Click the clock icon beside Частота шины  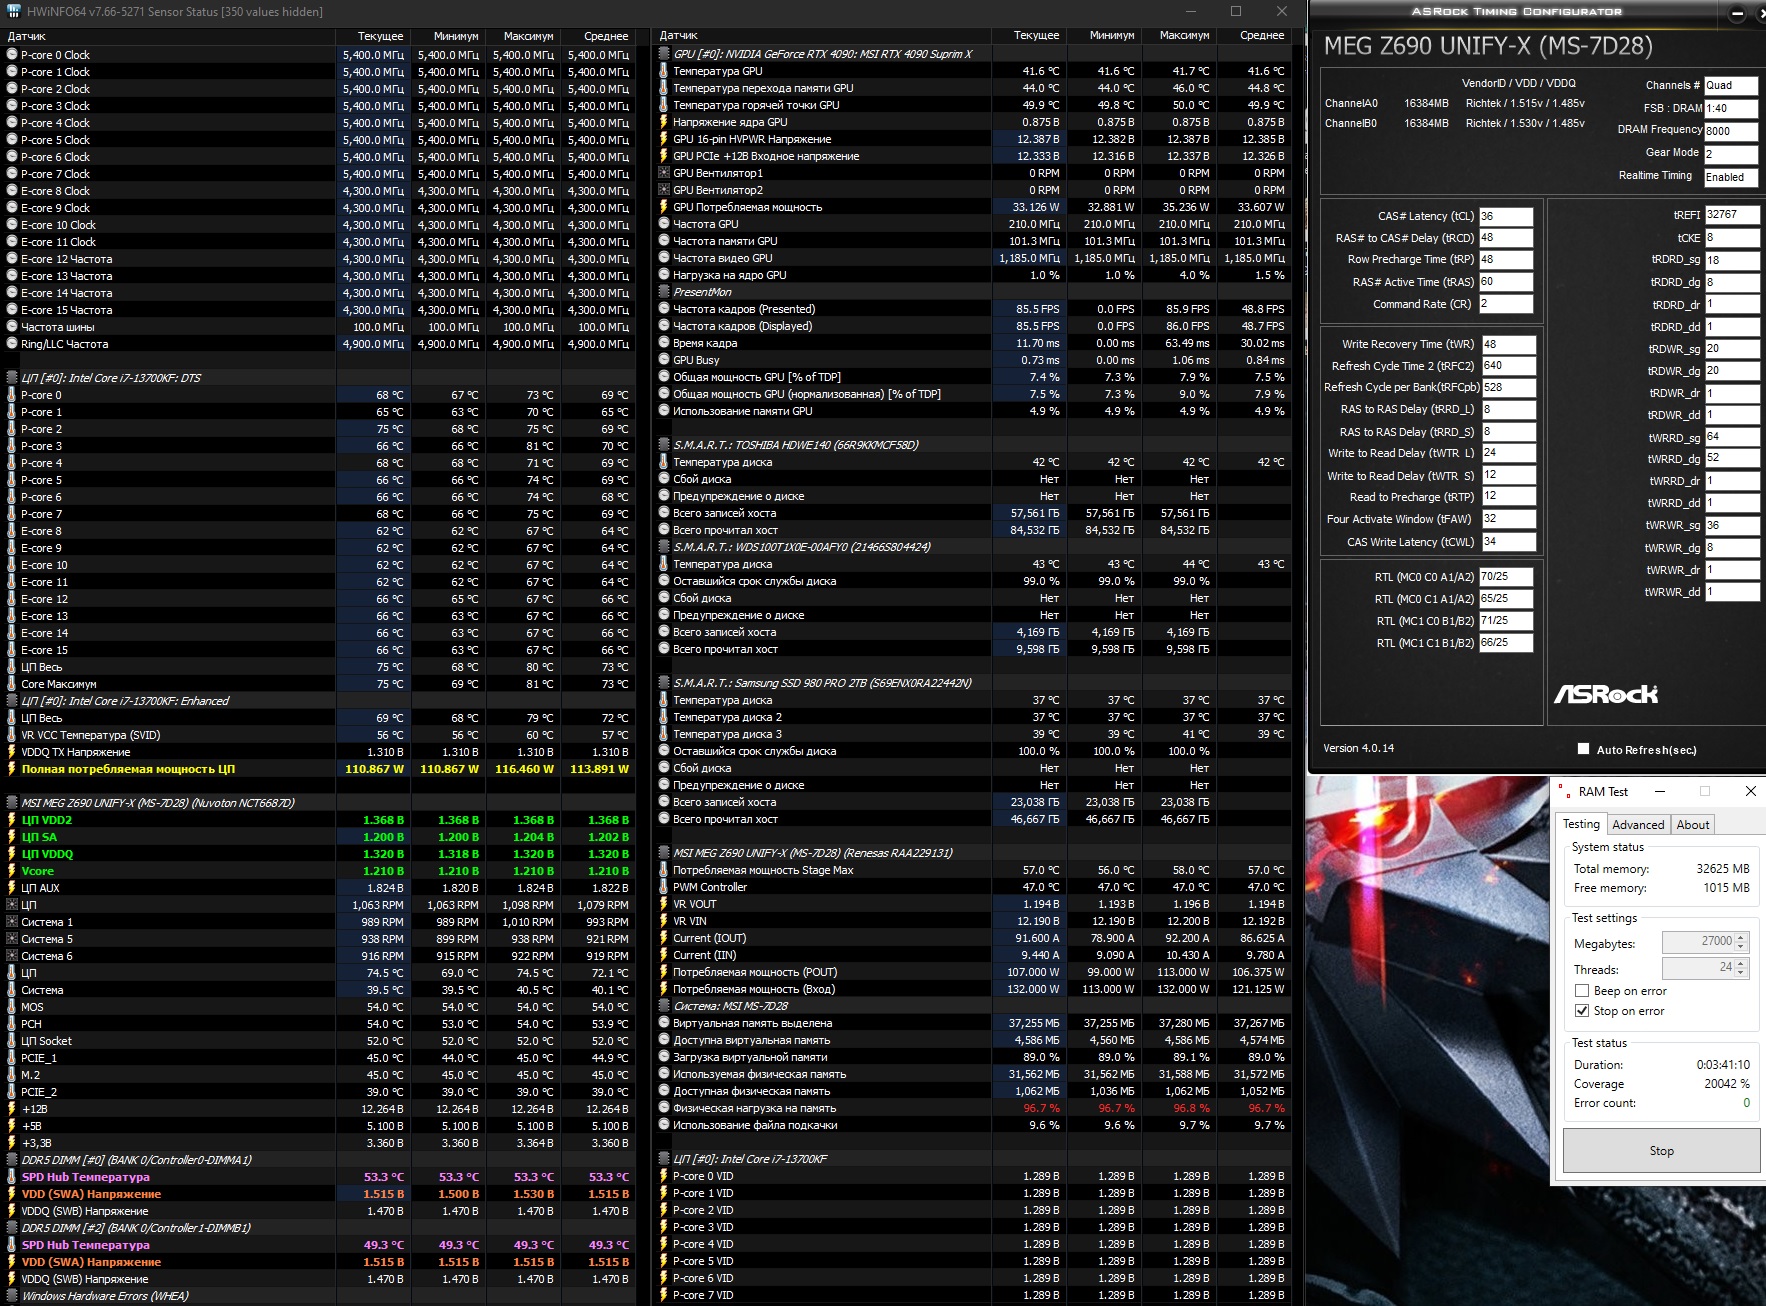point(12,327)
